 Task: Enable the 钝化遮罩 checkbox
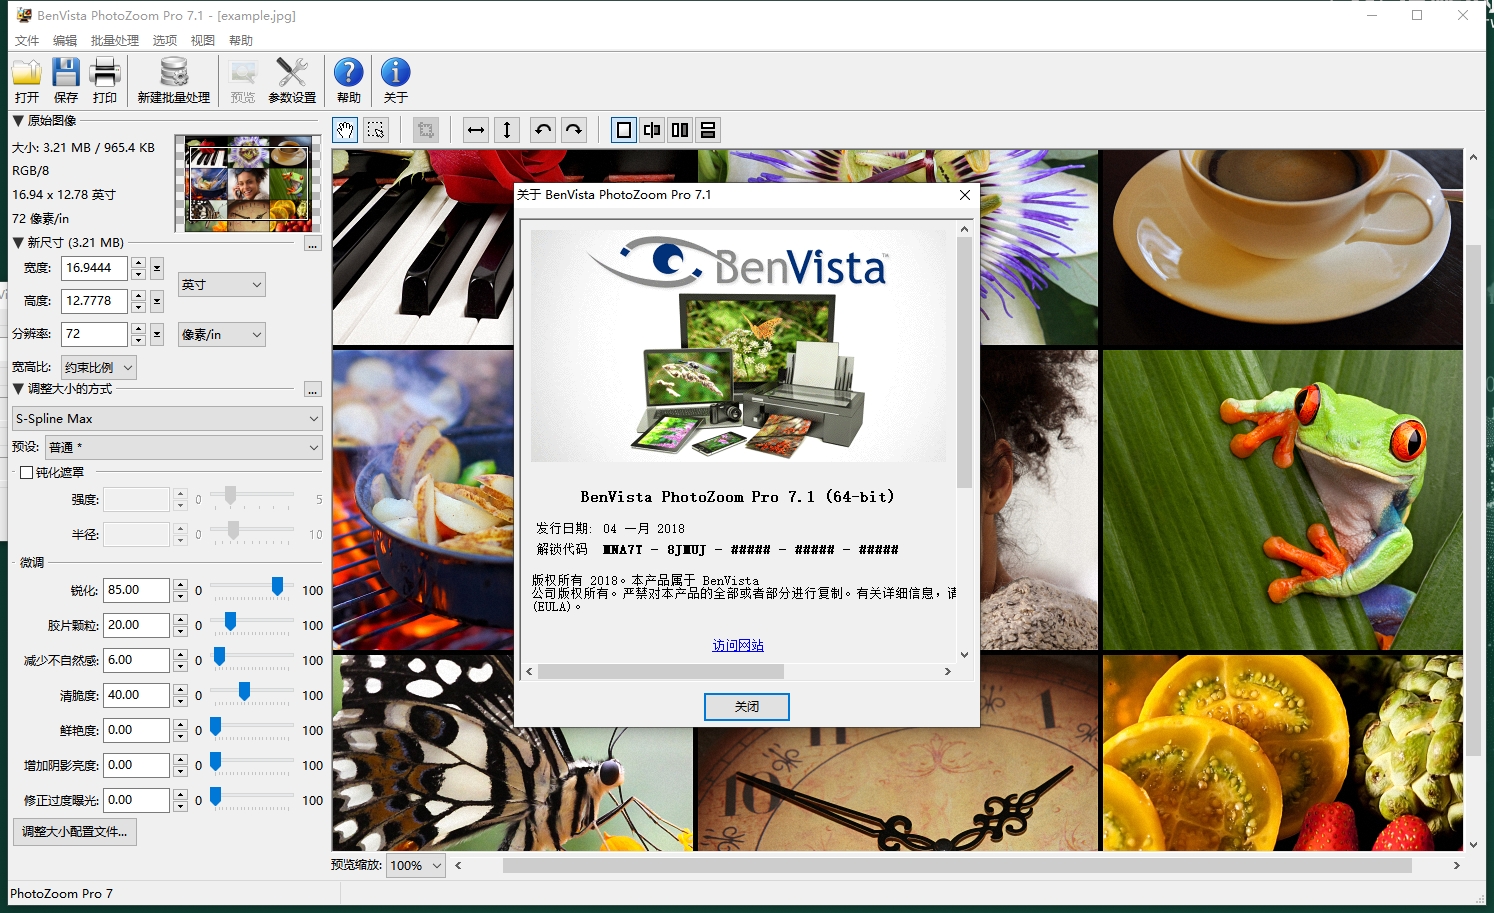click(x=26, y=472)
